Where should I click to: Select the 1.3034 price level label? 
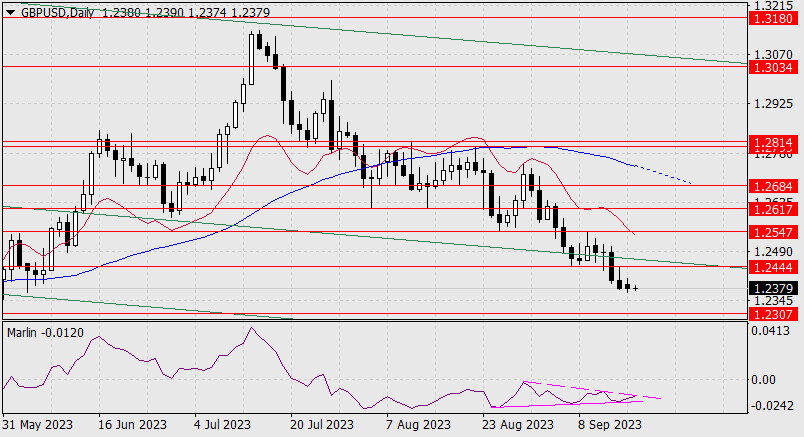point(773,67)
